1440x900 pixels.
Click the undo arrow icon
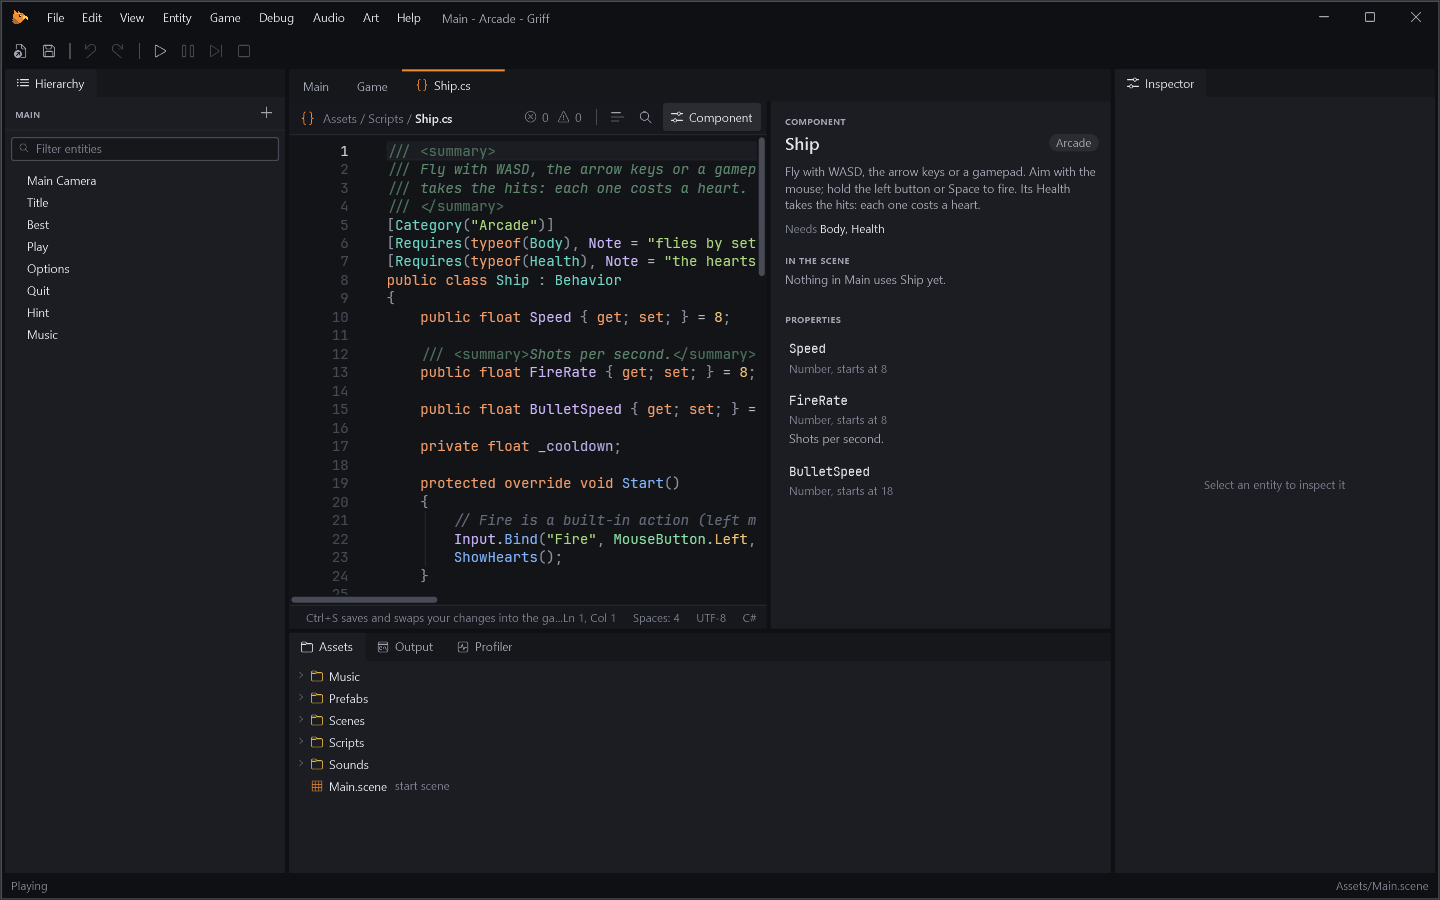pyautogui.click(x=90, y=51)
